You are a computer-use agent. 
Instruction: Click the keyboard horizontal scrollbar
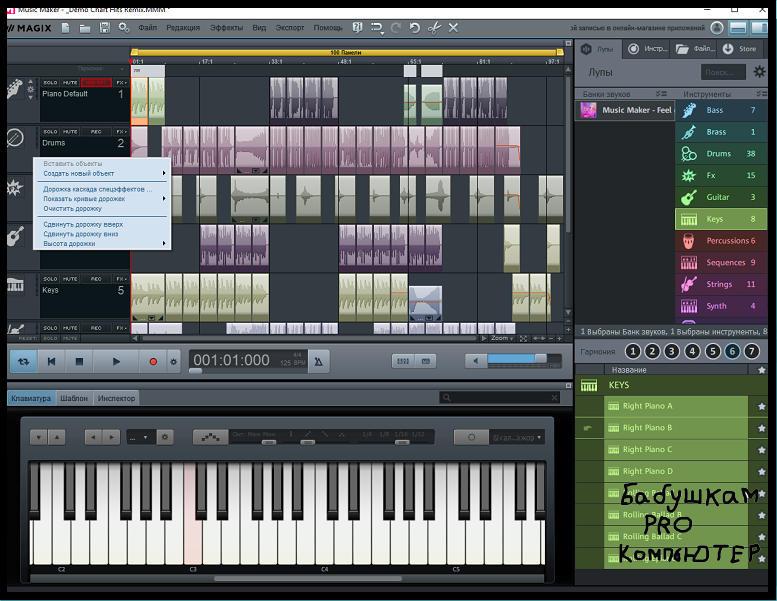[x=307, y=578]
